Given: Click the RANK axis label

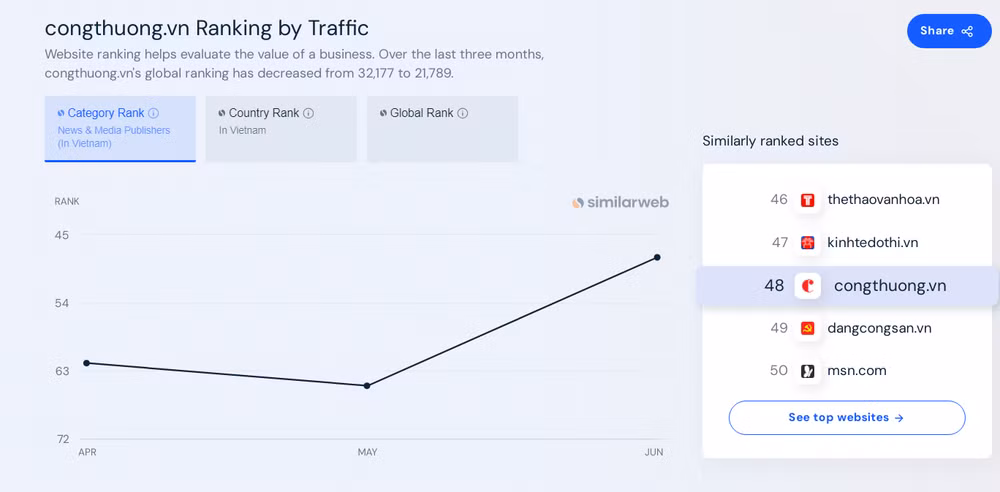Looking at the screenshot, I should tap(67, 202).
